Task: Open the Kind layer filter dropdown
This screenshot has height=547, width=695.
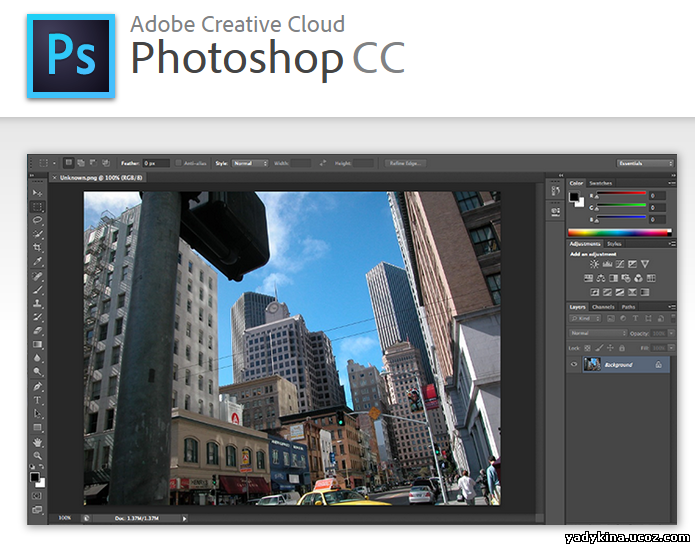Action: click(585, 318)
